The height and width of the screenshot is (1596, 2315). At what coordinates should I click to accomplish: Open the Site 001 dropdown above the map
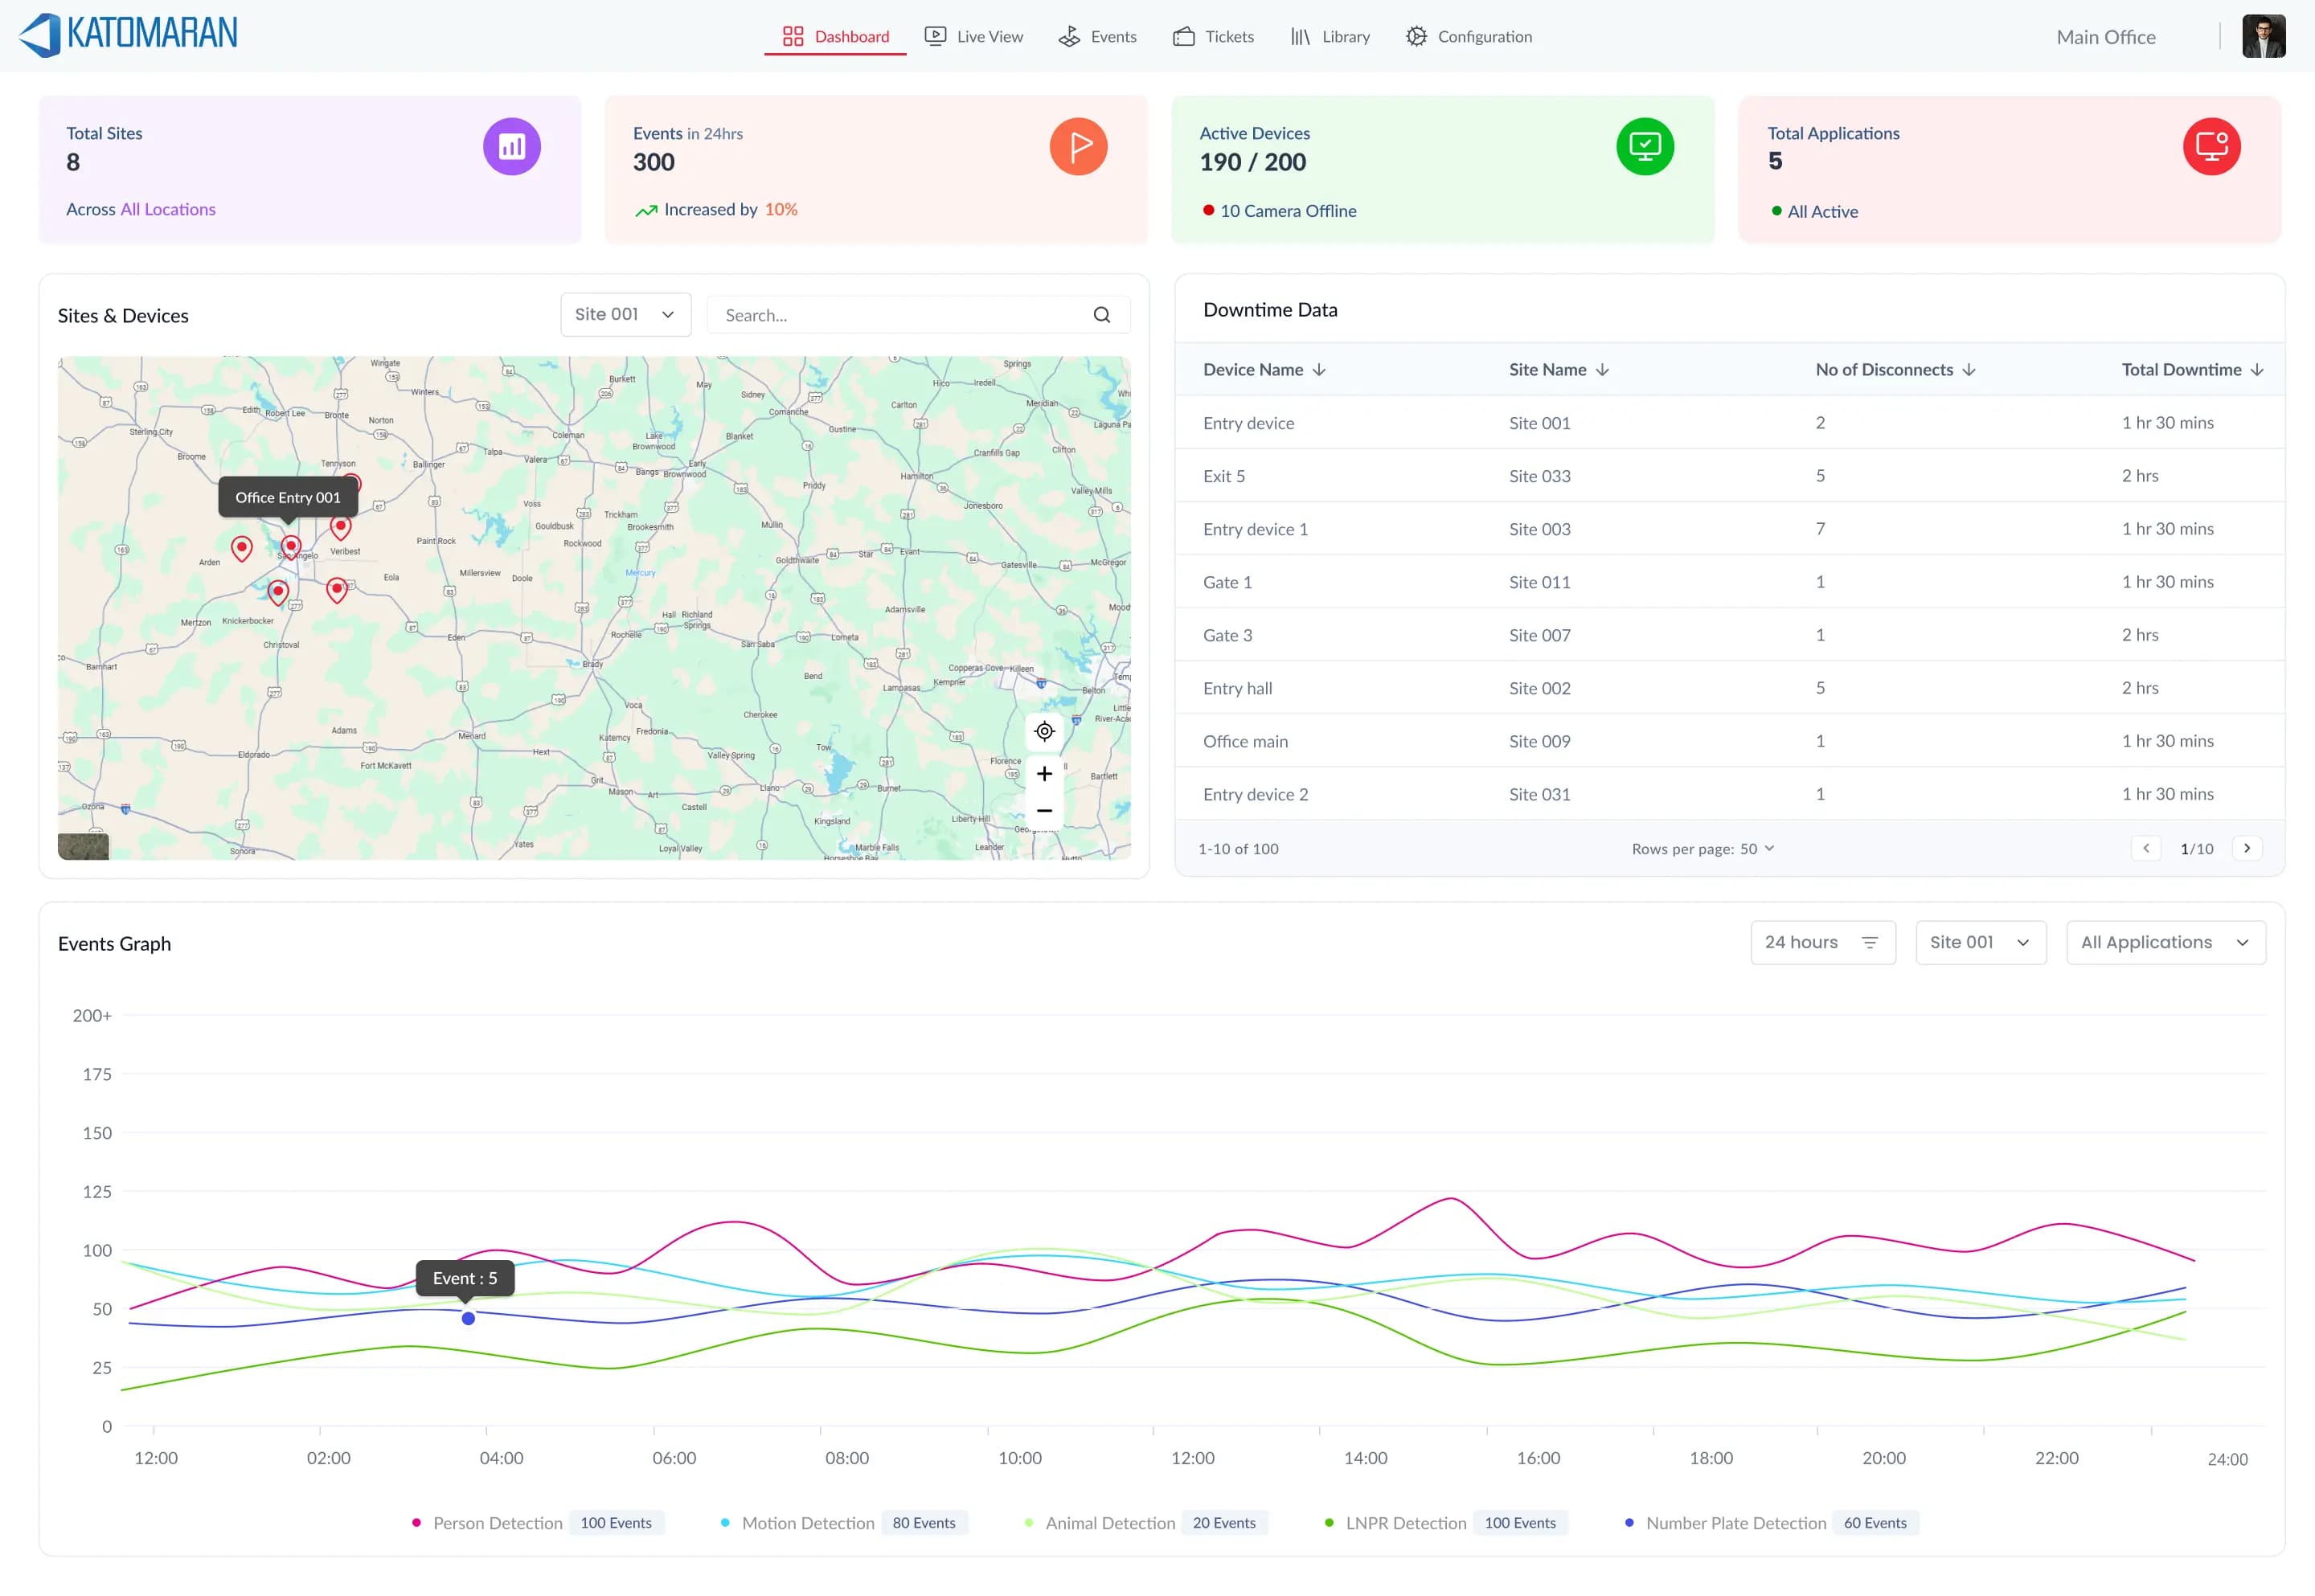625,314
